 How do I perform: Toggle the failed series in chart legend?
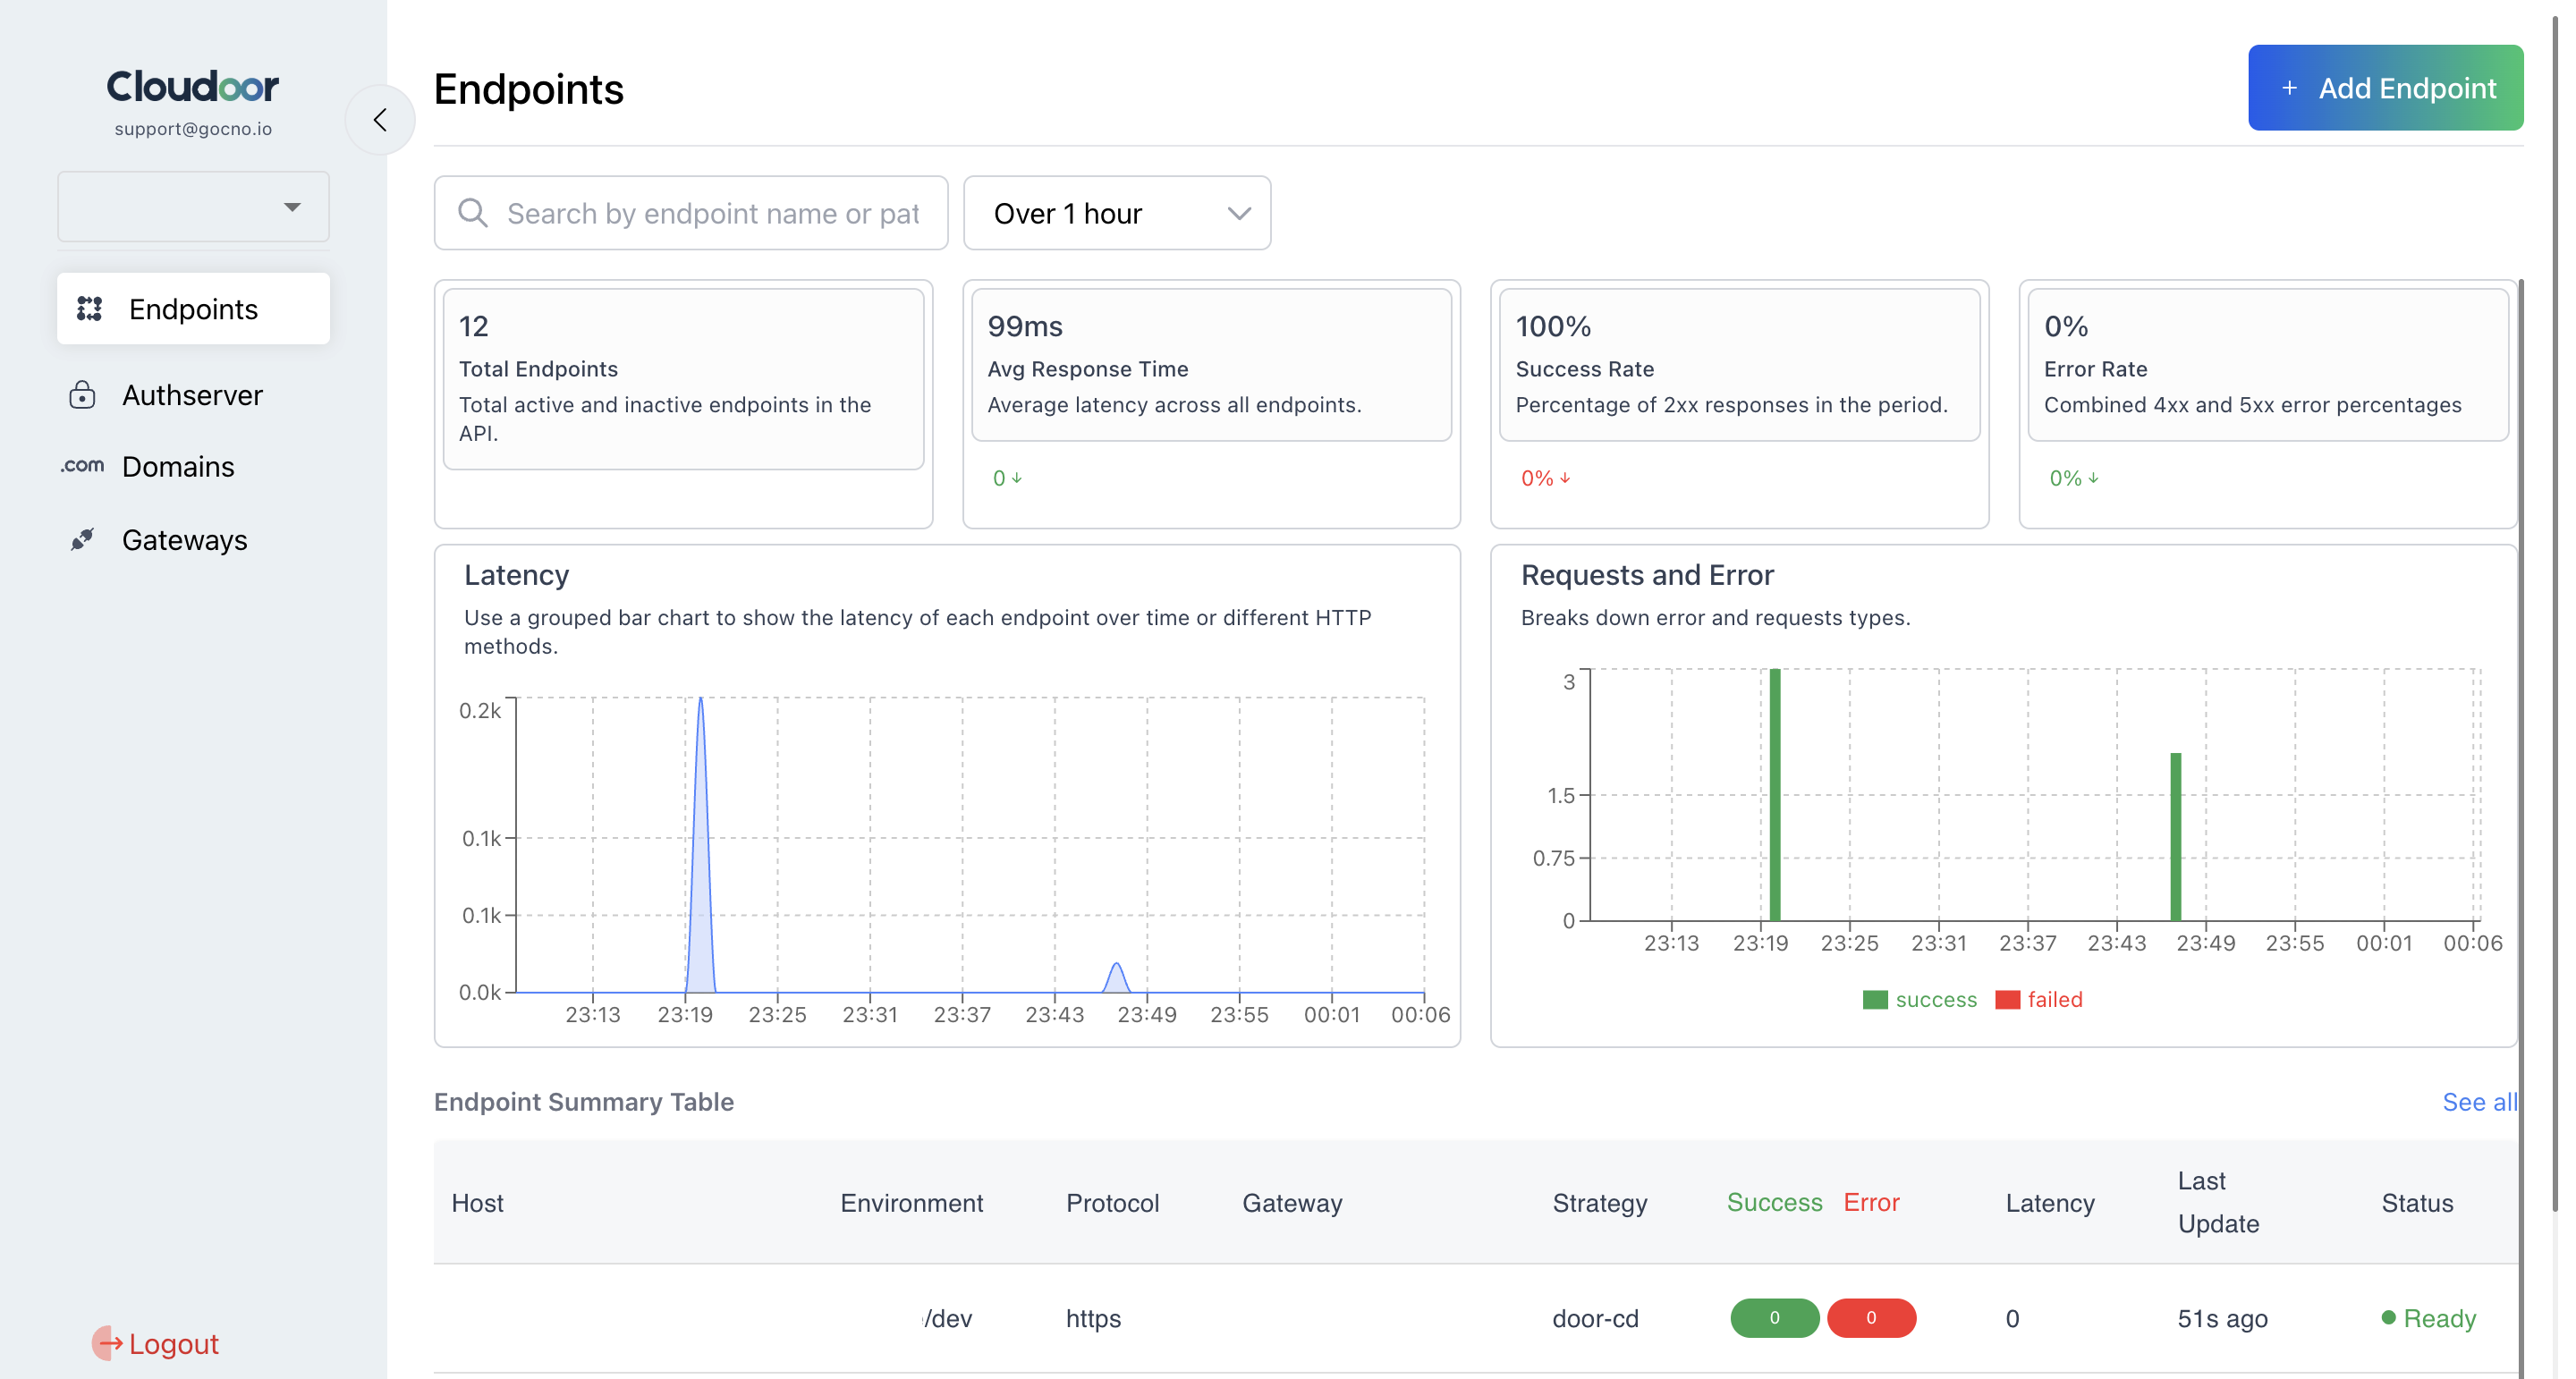point(2039,999)
